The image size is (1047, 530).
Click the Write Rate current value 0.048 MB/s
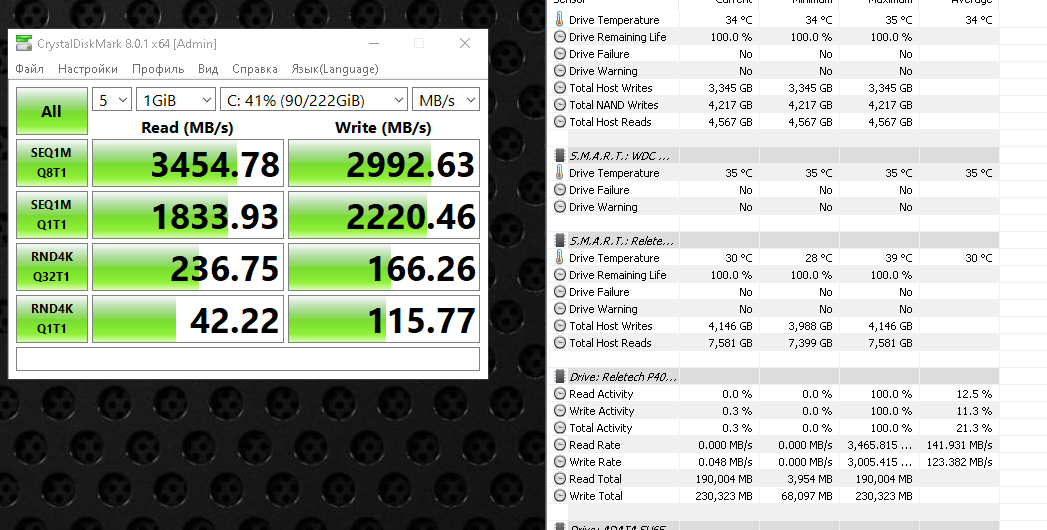click(x=725, y=462)
